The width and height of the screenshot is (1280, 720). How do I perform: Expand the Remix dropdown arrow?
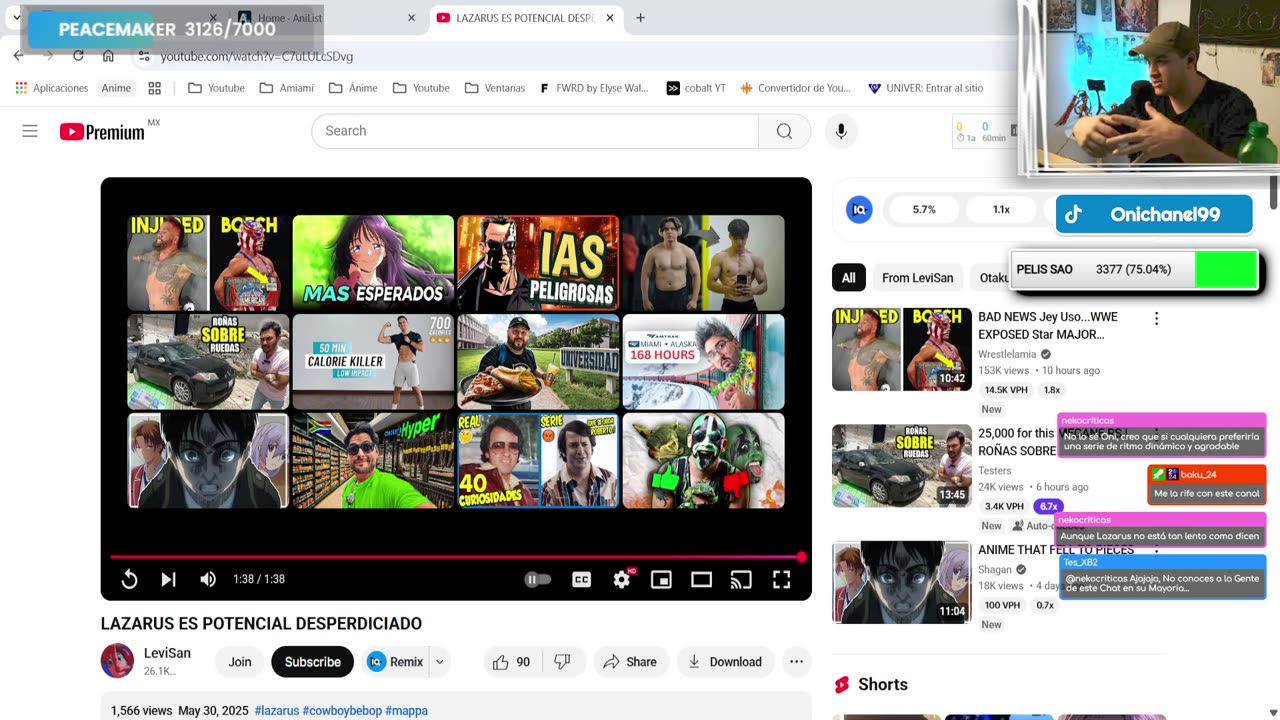(439, 662)
